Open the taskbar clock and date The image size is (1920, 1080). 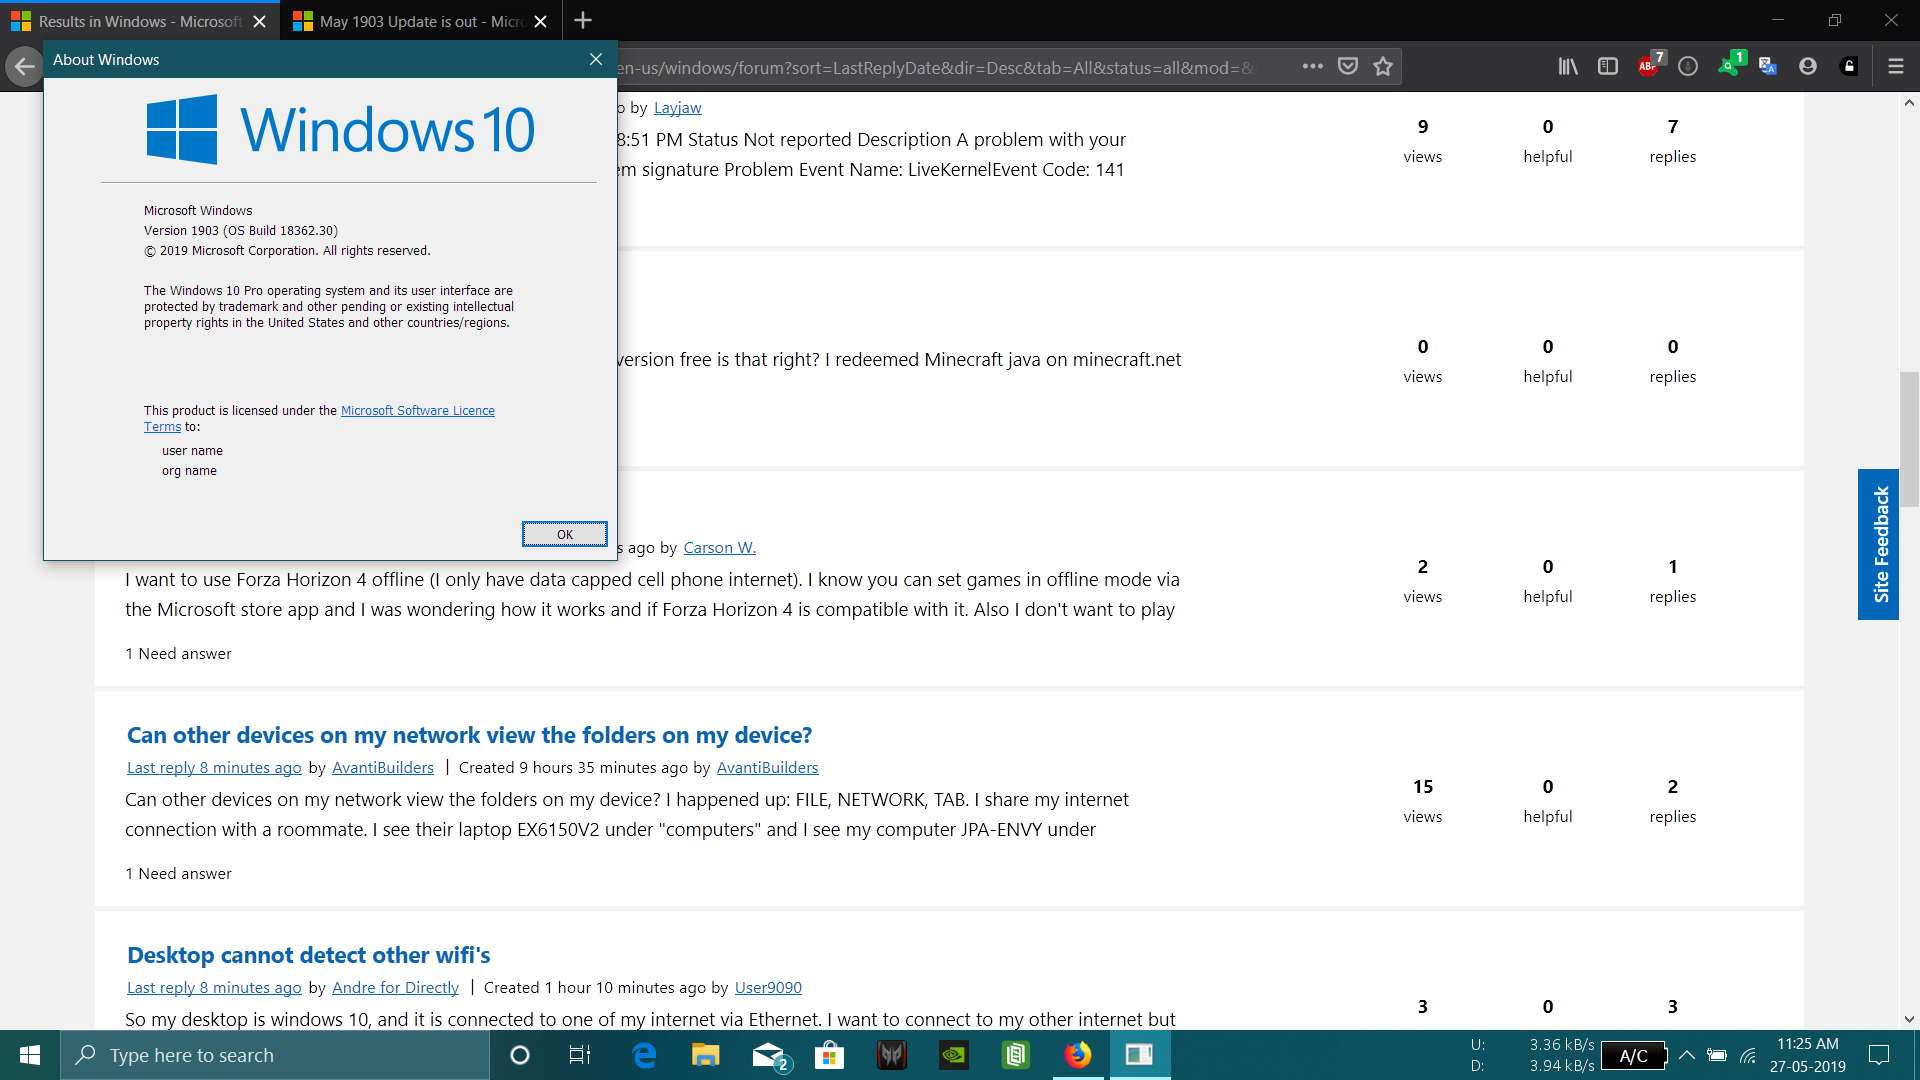coord(1808,1055)
